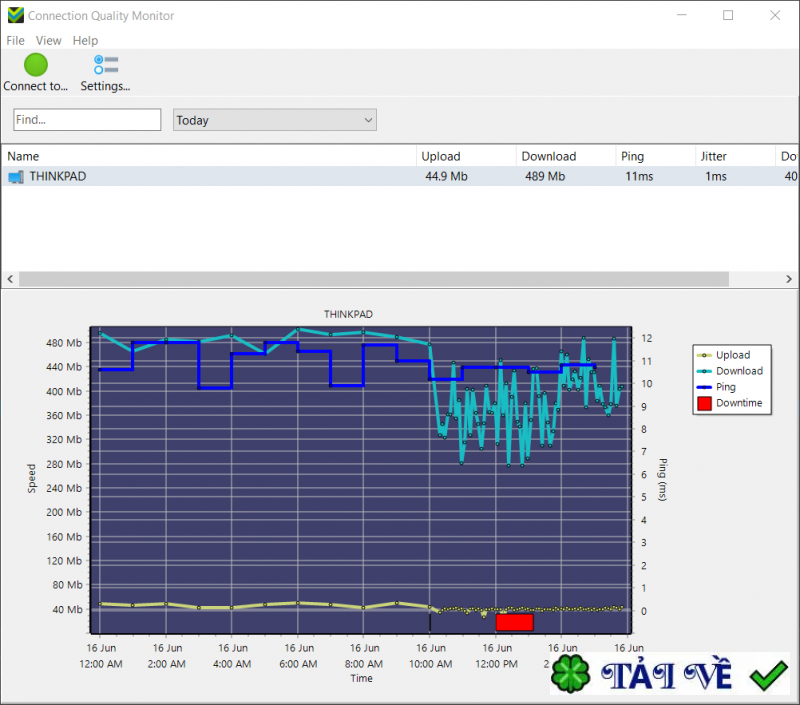This screenshot has width=800, height=705.
Task: Click the red Downtime legend swatch
Action: (704, 403)
